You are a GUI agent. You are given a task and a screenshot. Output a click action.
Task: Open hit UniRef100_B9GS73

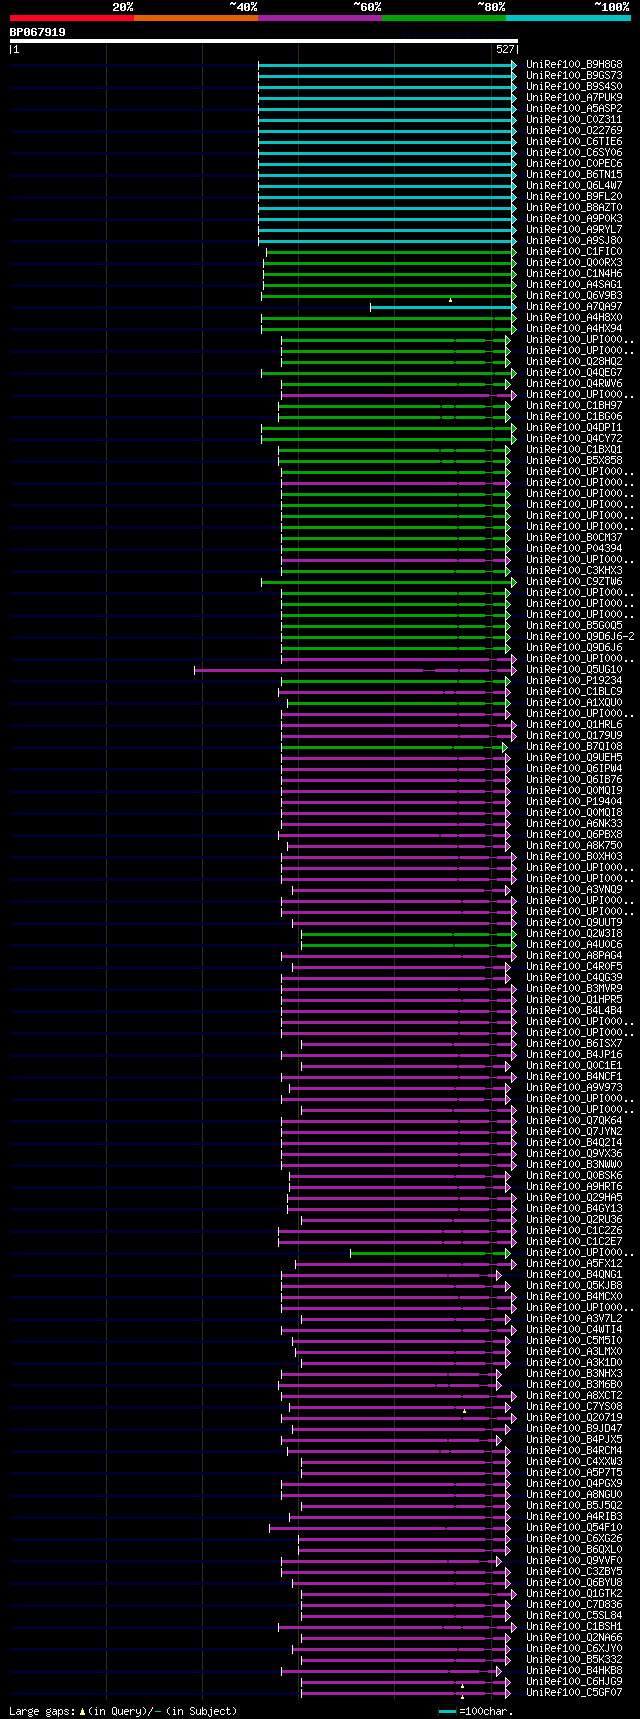(x=574, y=75)
